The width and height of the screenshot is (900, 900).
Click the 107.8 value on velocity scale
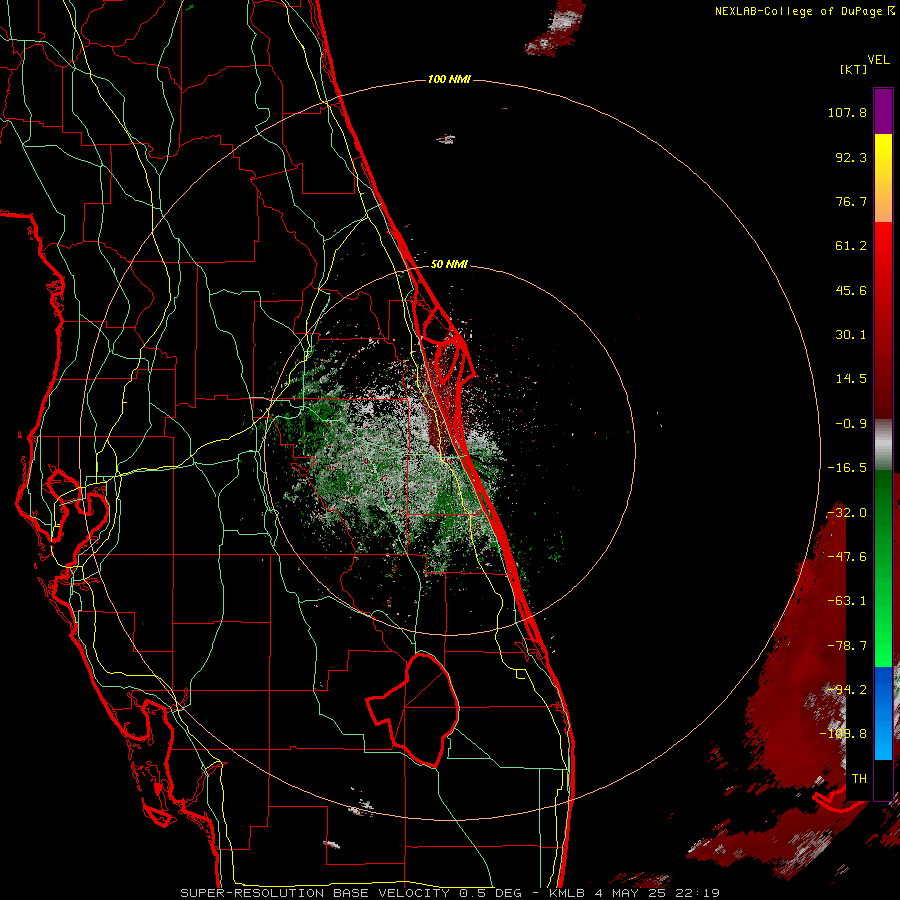(x=847, y=112)
